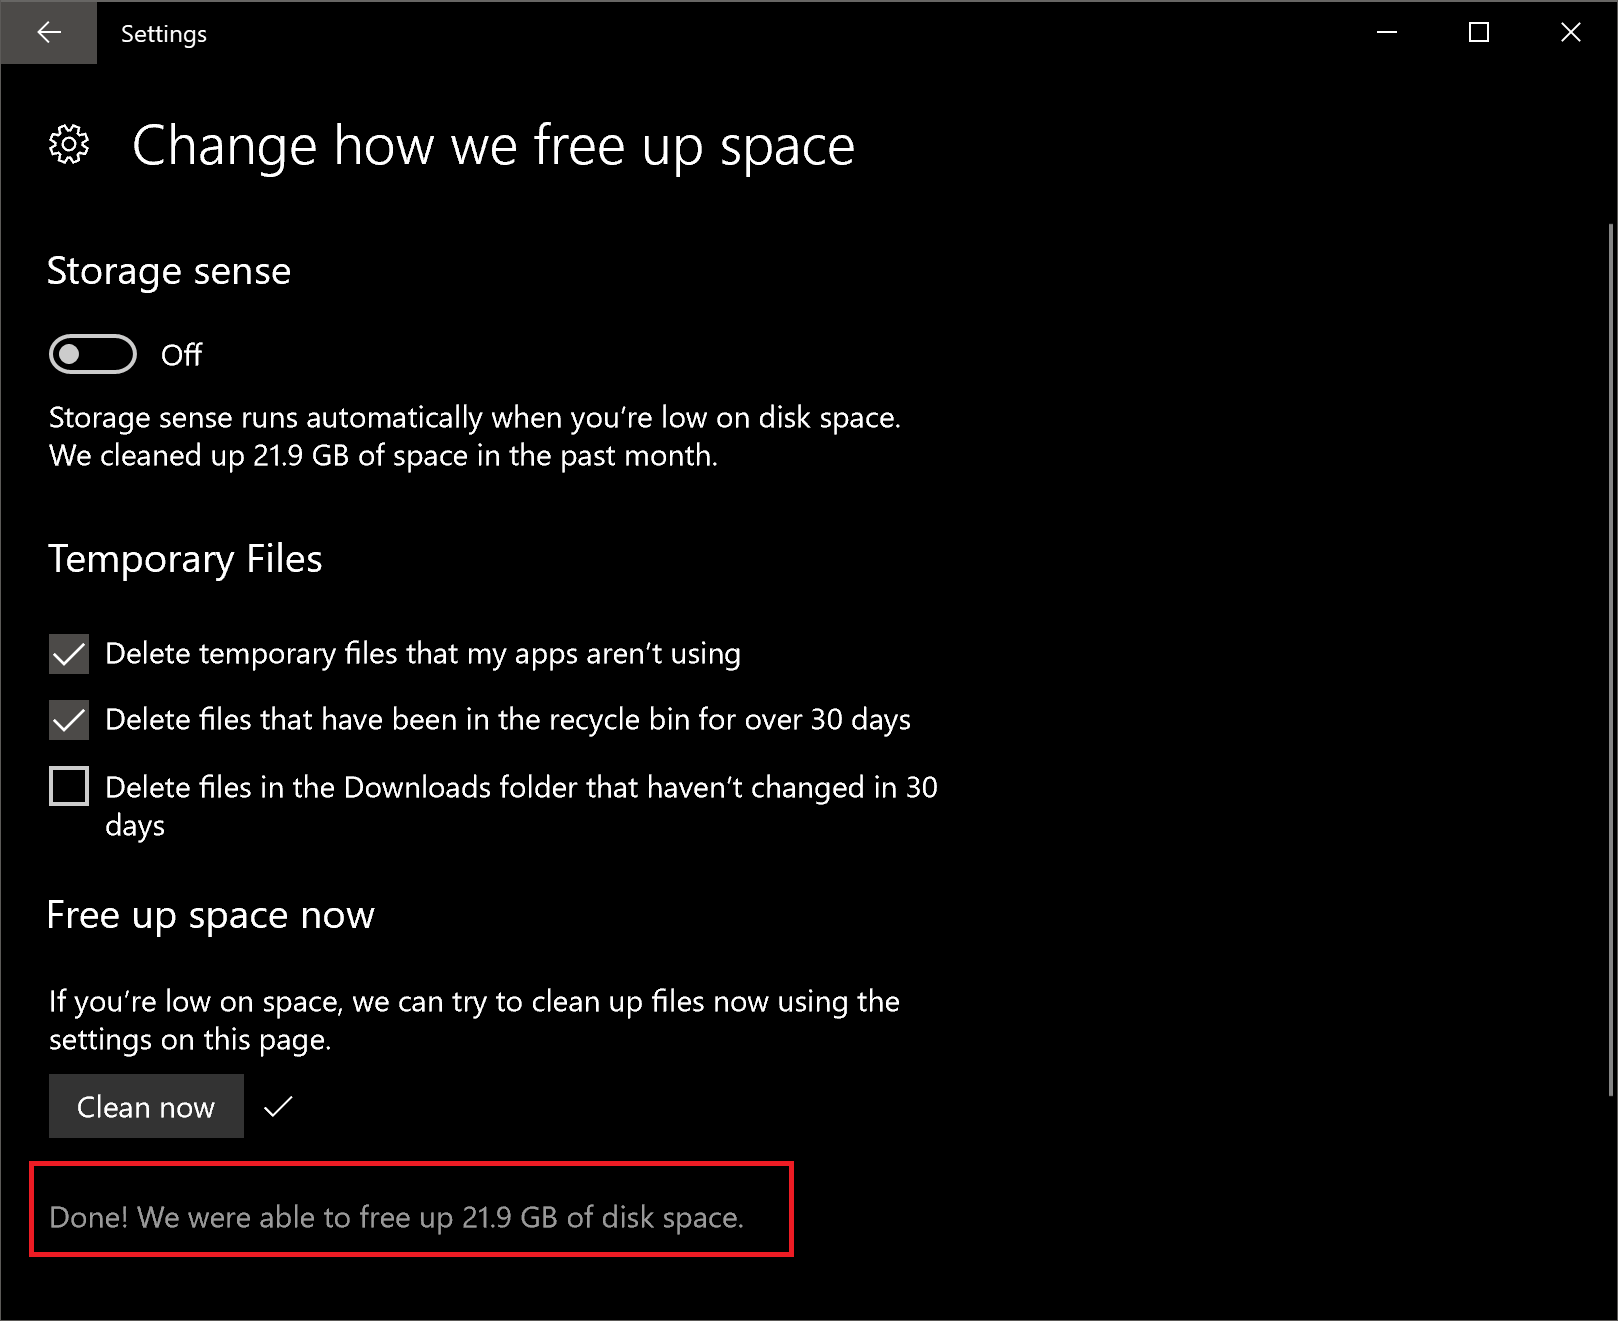Maximize the Settings window
This screenshot has width=1618, height=1321.
click(x=1479, y=33)
